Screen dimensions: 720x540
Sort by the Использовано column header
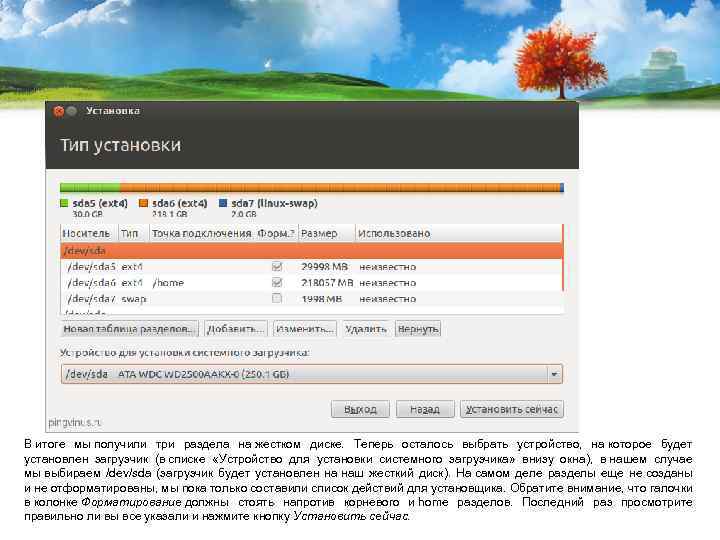(x=458, y=233)
